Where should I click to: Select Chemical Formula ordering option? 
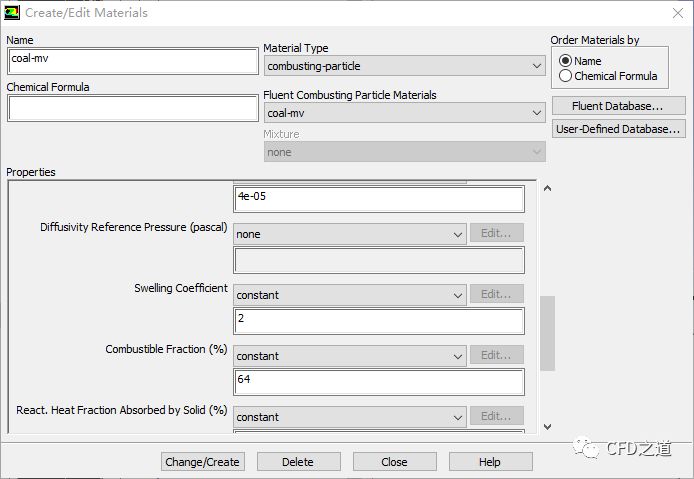(566, 76)
